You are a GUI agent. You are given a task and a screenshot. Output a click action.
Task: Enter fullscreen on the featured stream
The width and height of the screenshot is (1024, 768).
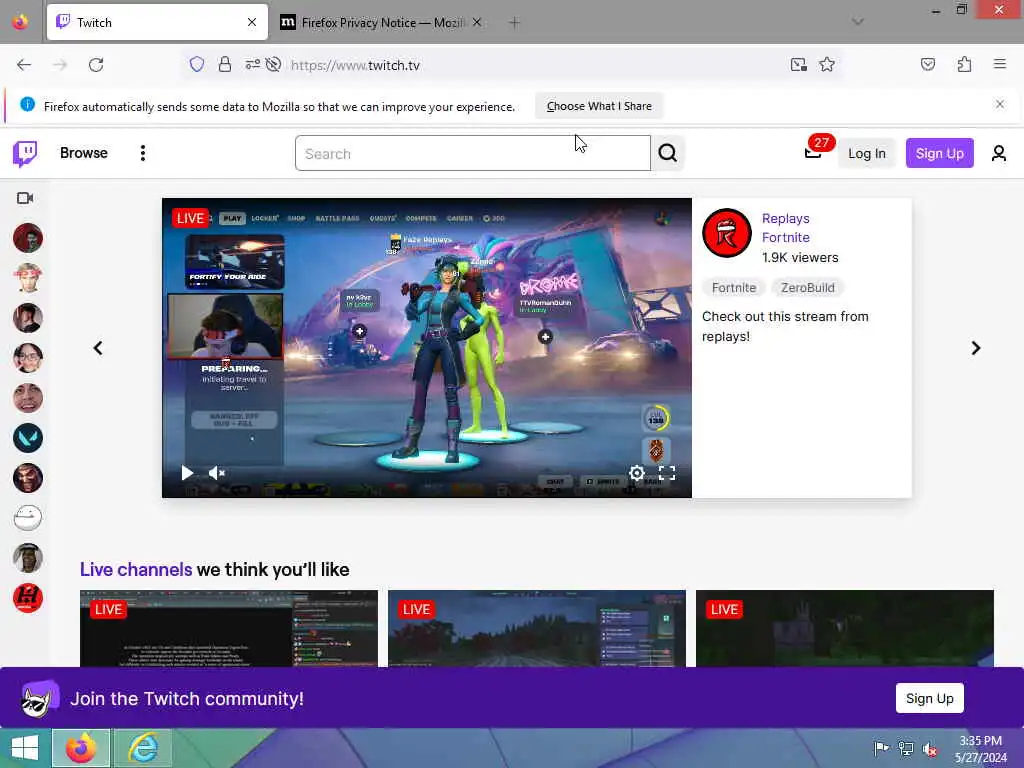tap(667, 473)
